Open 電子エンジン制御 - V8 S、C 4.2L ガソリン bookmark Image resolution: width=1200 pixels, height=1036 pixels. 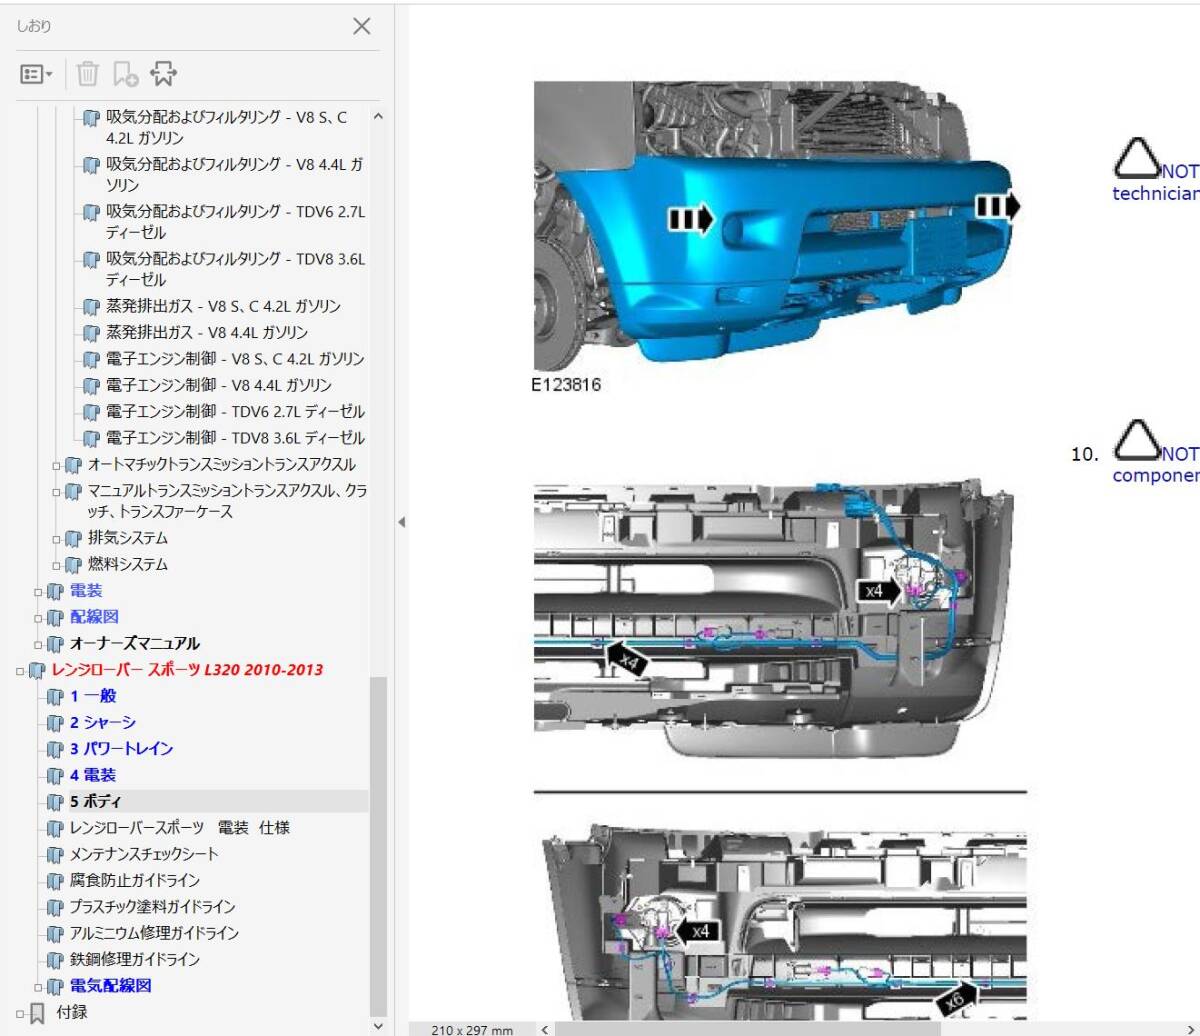[x=235, y=359]
